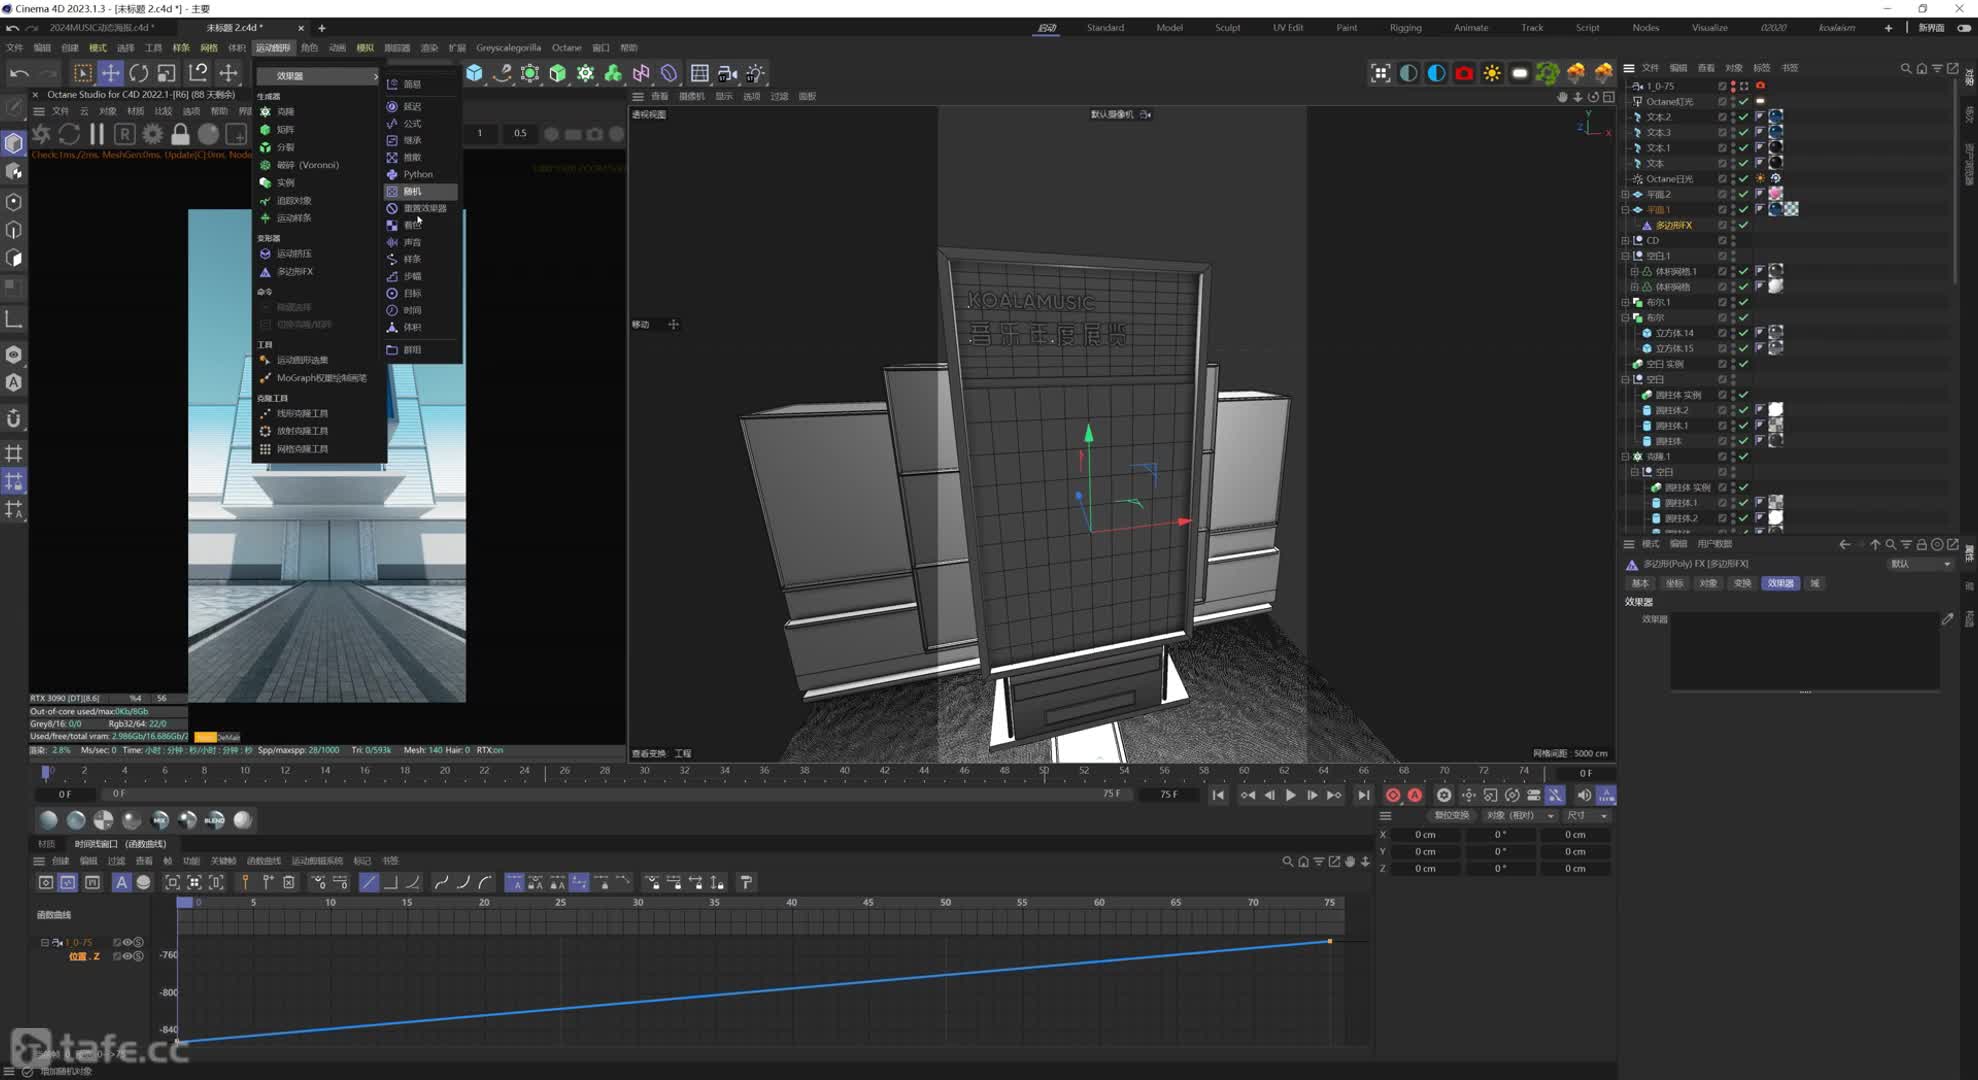Open the 效果器 tab in attributes
This screenshot has height=1080, width=1978.
[1780, 583]
